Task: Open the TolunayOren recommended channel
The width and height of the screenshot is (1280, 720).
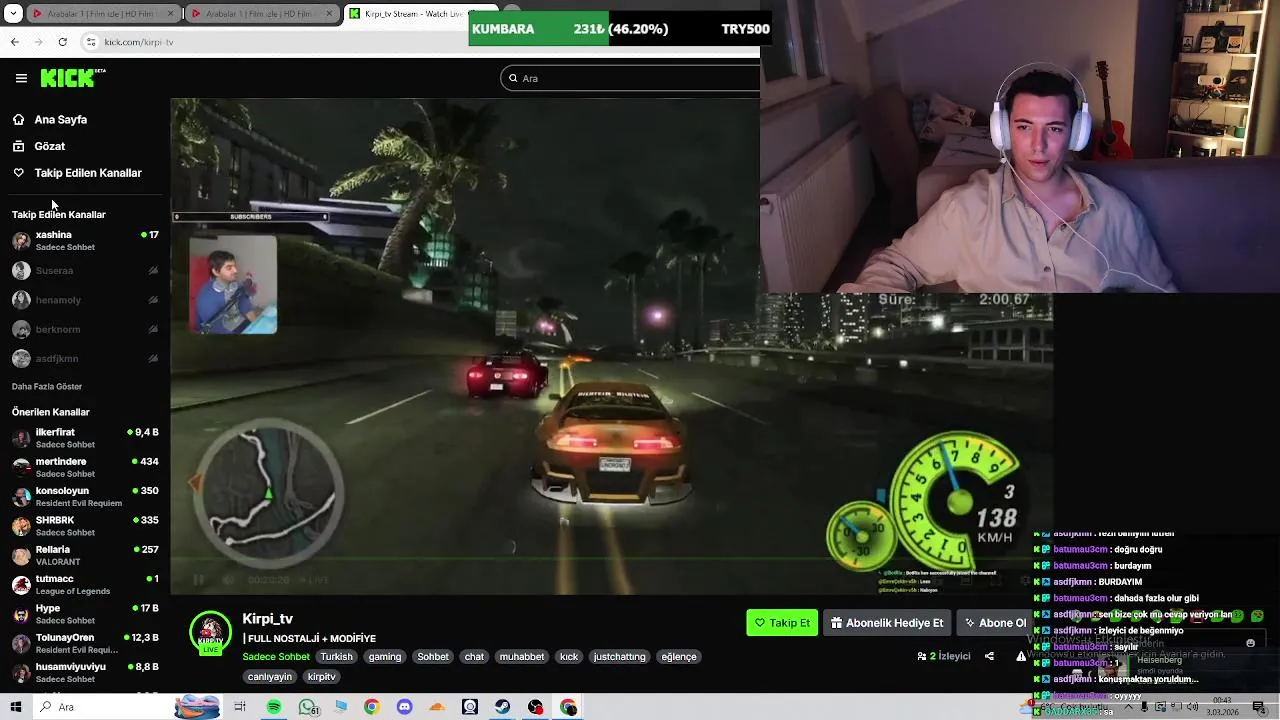Action: point(85,643)
